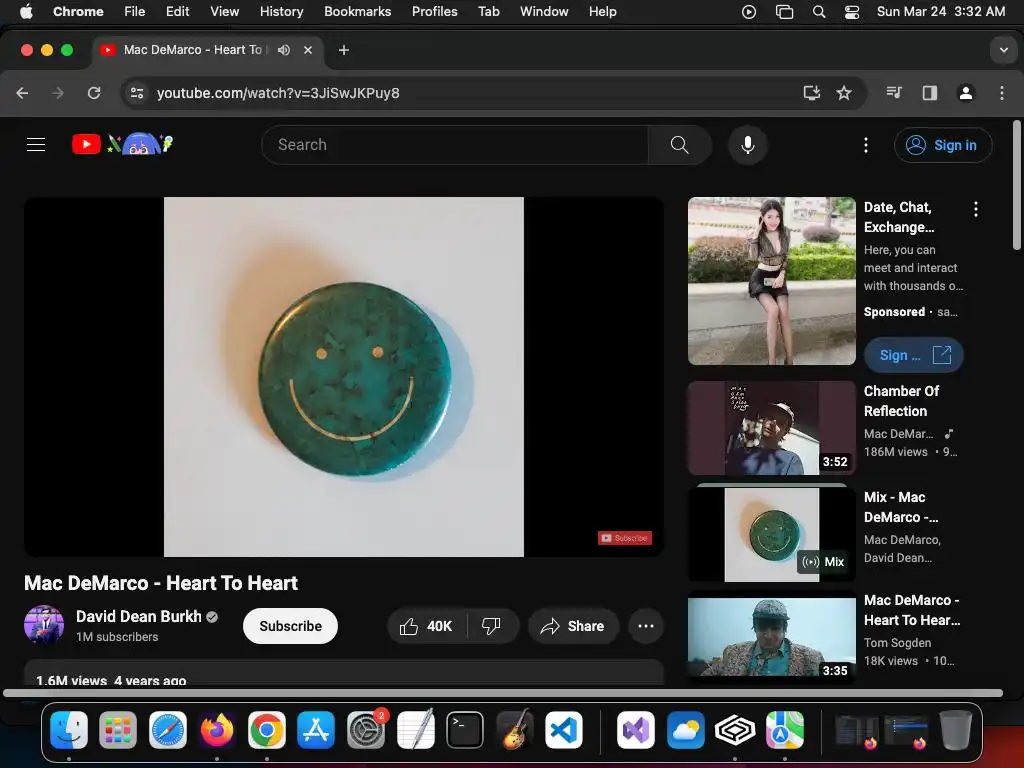Open more actions ellipsis under video

[646, 626]
